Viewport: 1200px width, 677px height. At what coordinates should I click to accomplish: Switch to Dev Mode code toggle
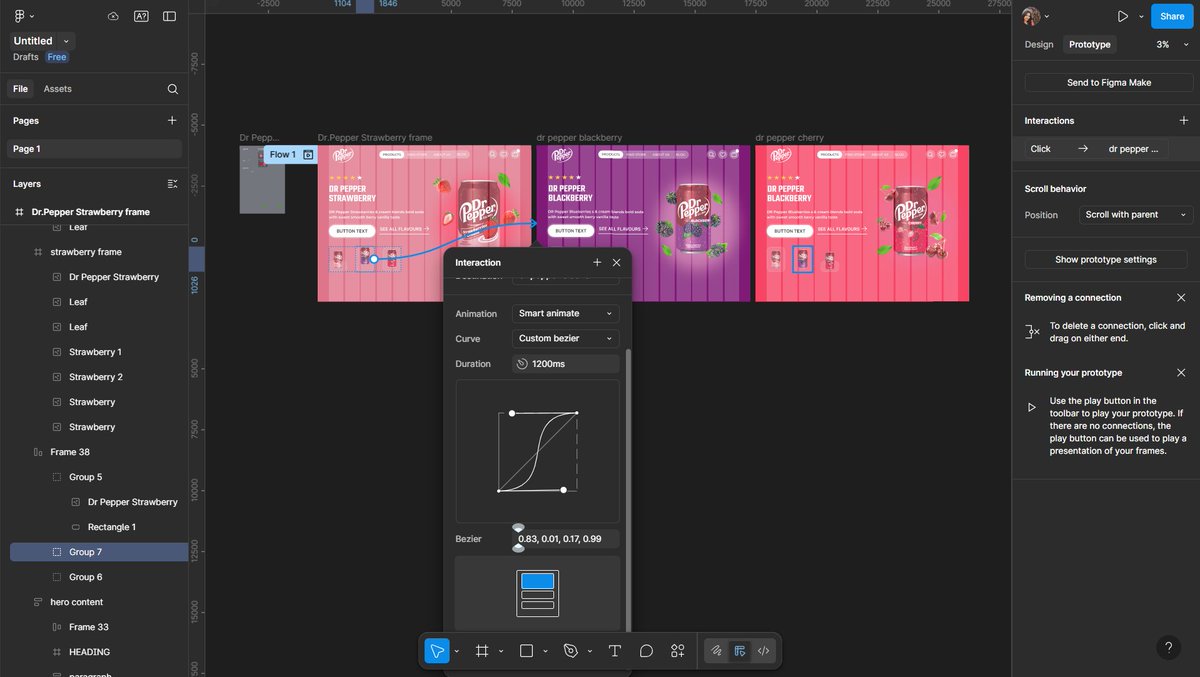[x=763, y=651]
